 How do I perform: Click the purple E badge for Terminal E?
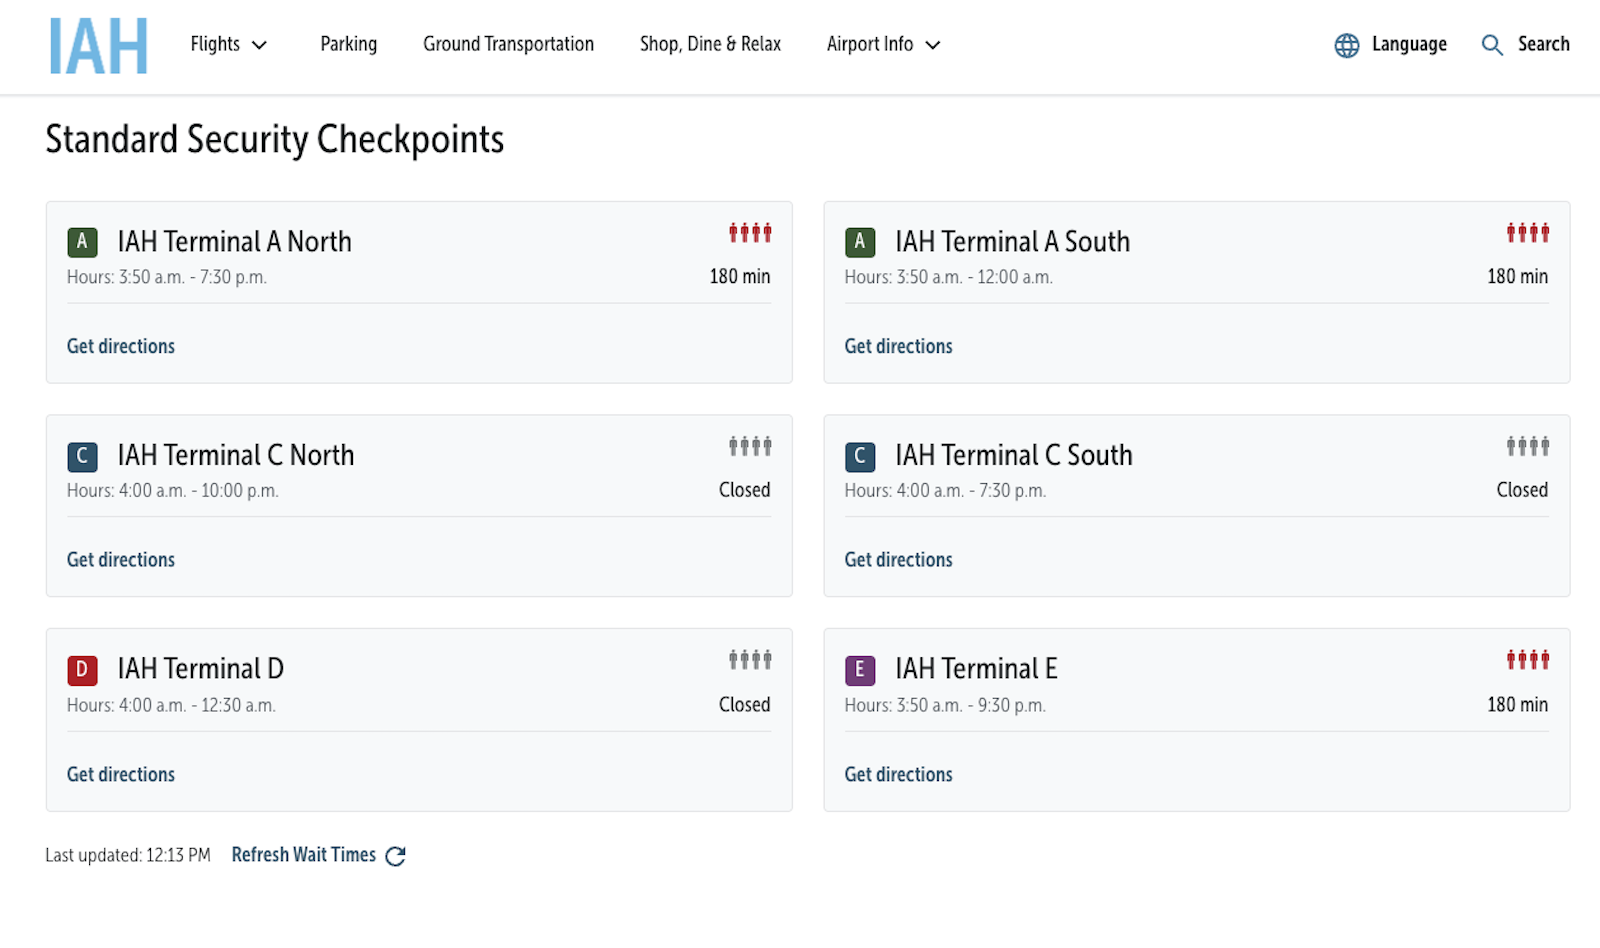click(x=859, y=670)
